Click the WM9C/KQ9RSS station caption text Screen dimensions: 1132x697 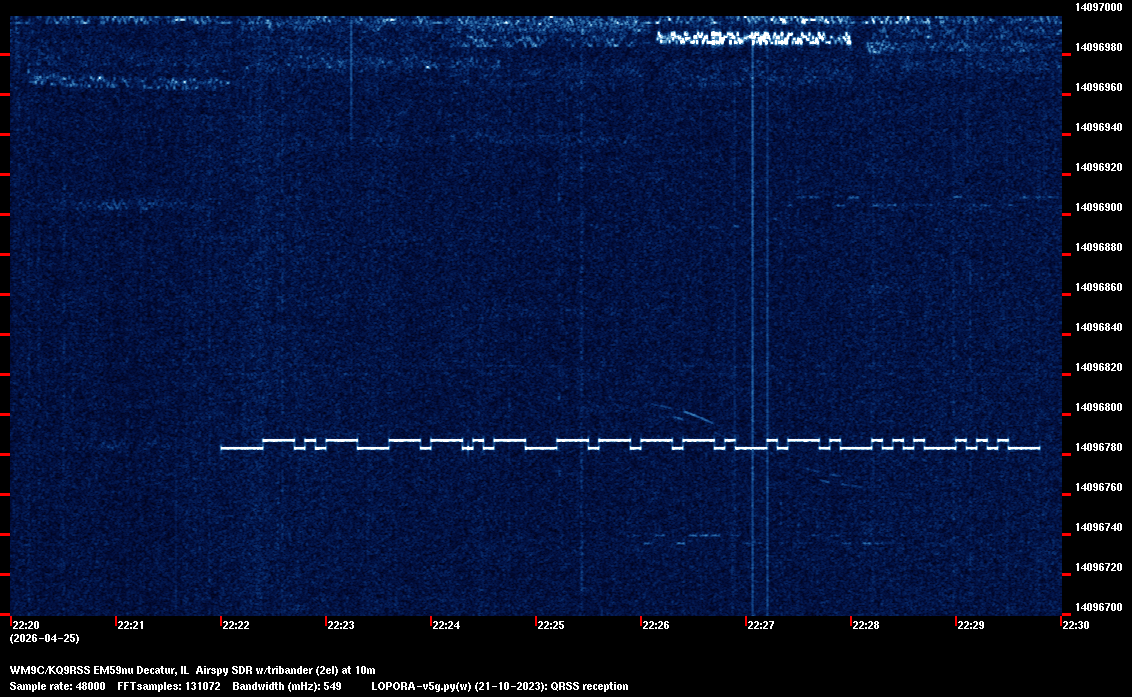click(x=192, y=670)
